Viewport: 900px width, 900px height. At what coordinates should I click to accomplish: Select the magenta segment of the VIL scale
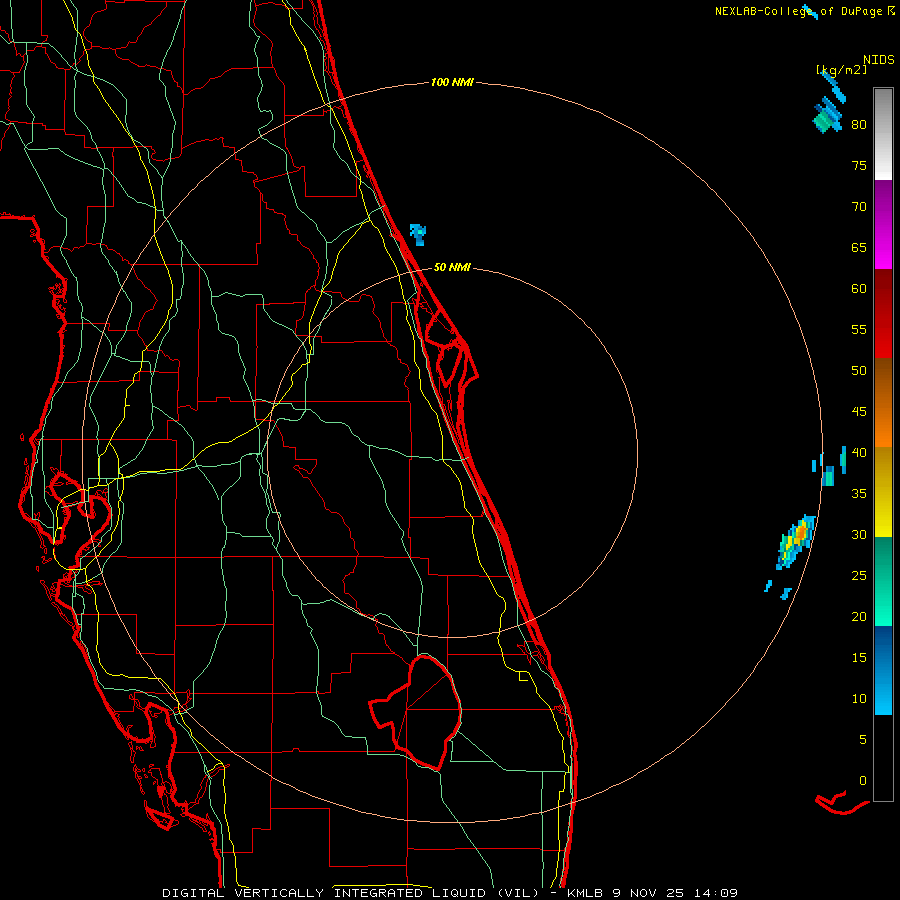pos(883,224)
